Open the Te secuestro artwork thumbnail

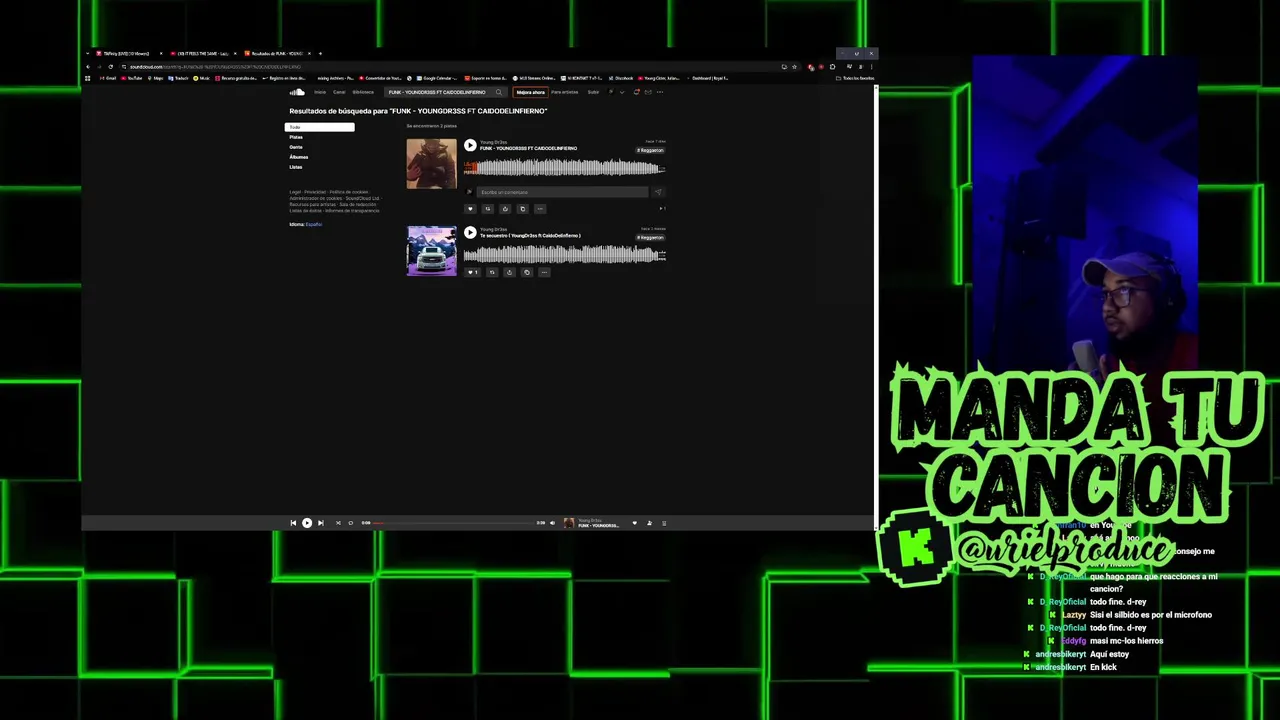point(432,251)
